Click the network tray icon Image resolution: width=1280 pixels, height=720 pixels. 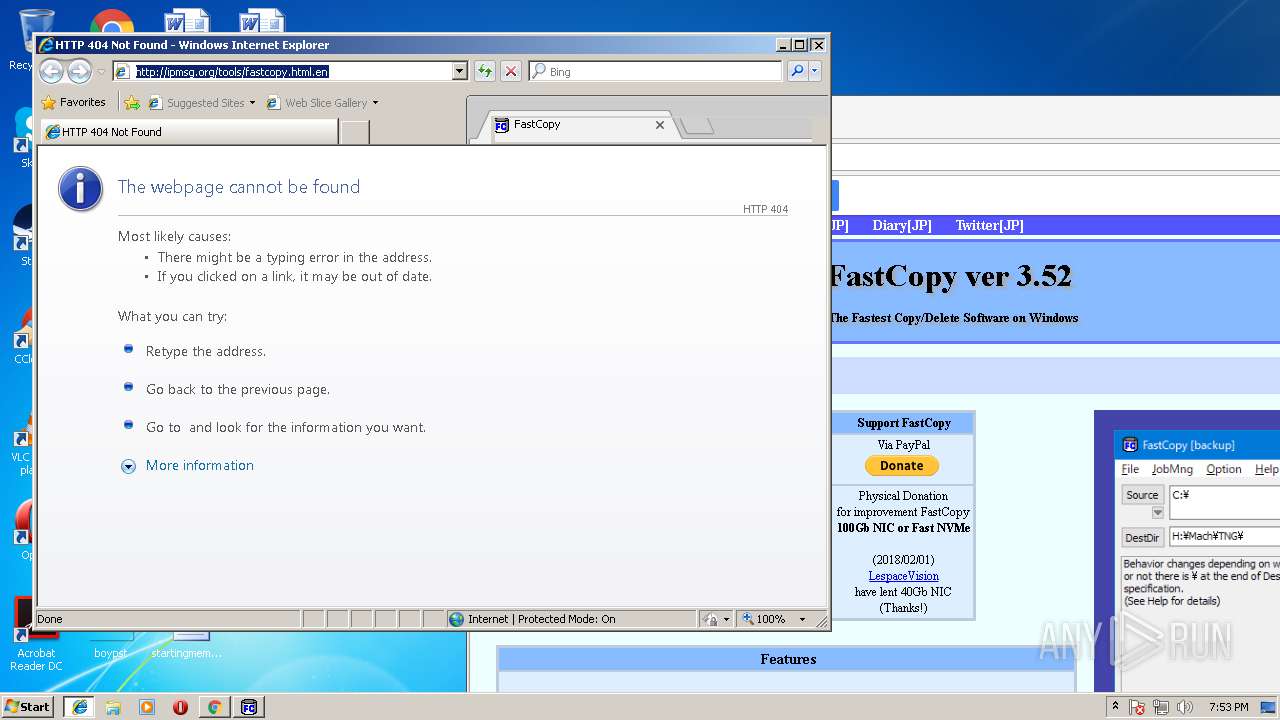(x=1161, y=707)
